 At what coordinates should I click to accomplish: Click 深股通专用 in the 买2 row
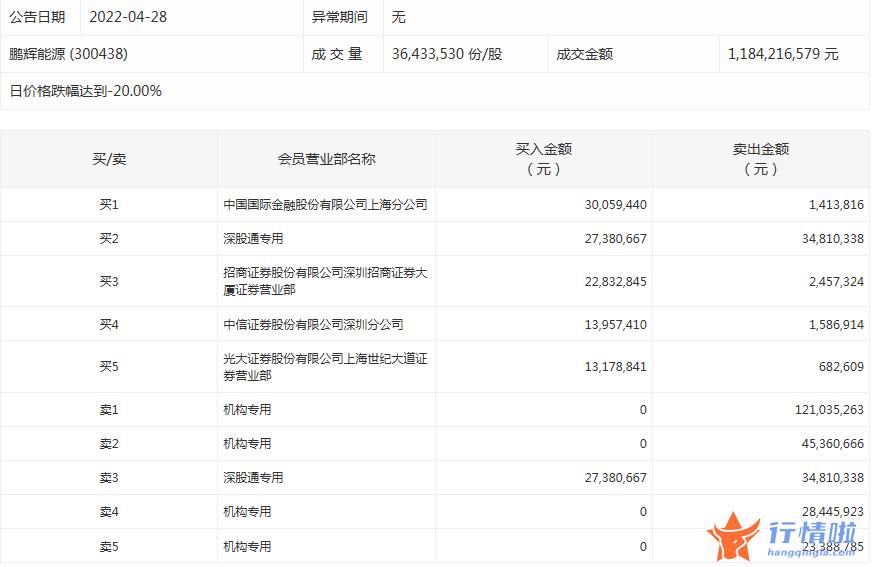point(253,238)
